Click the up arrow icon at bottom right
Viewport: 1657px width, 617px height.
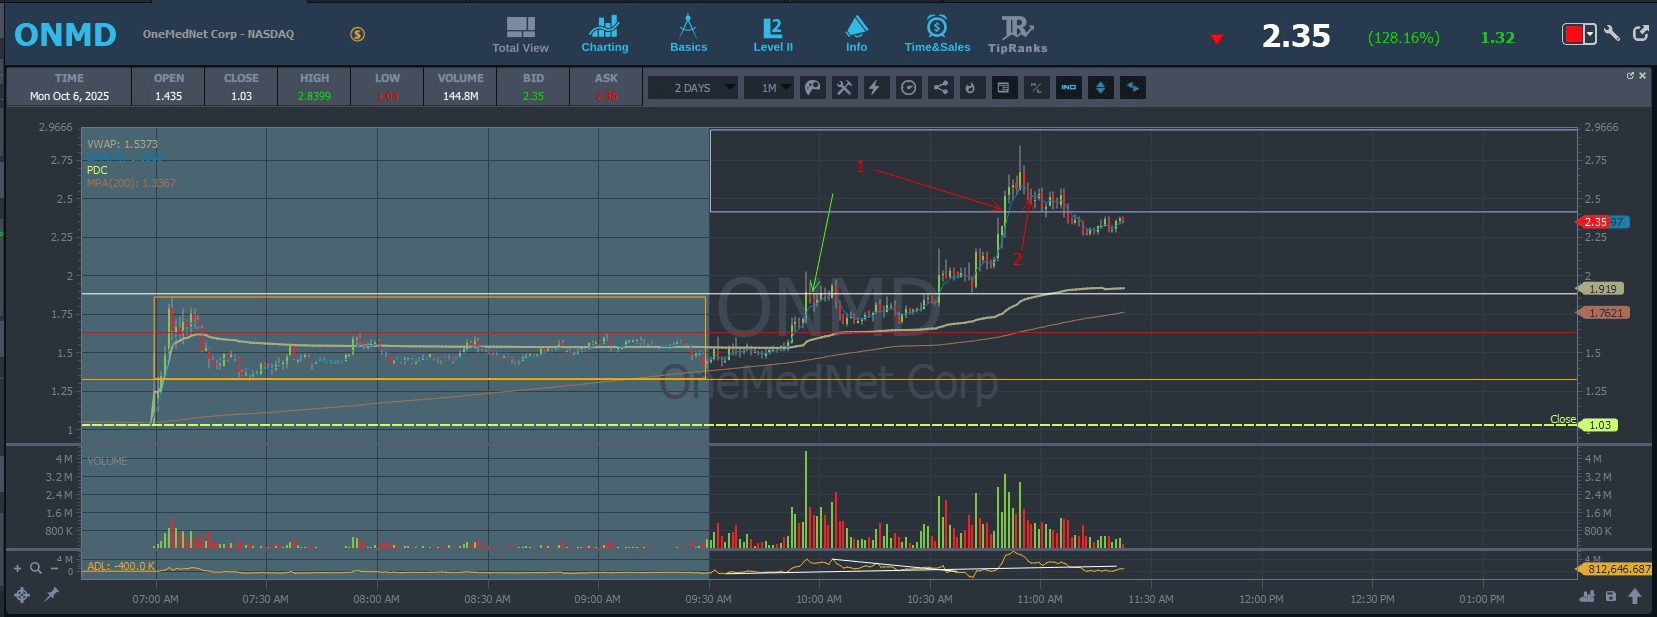(x=1635, y=596)
